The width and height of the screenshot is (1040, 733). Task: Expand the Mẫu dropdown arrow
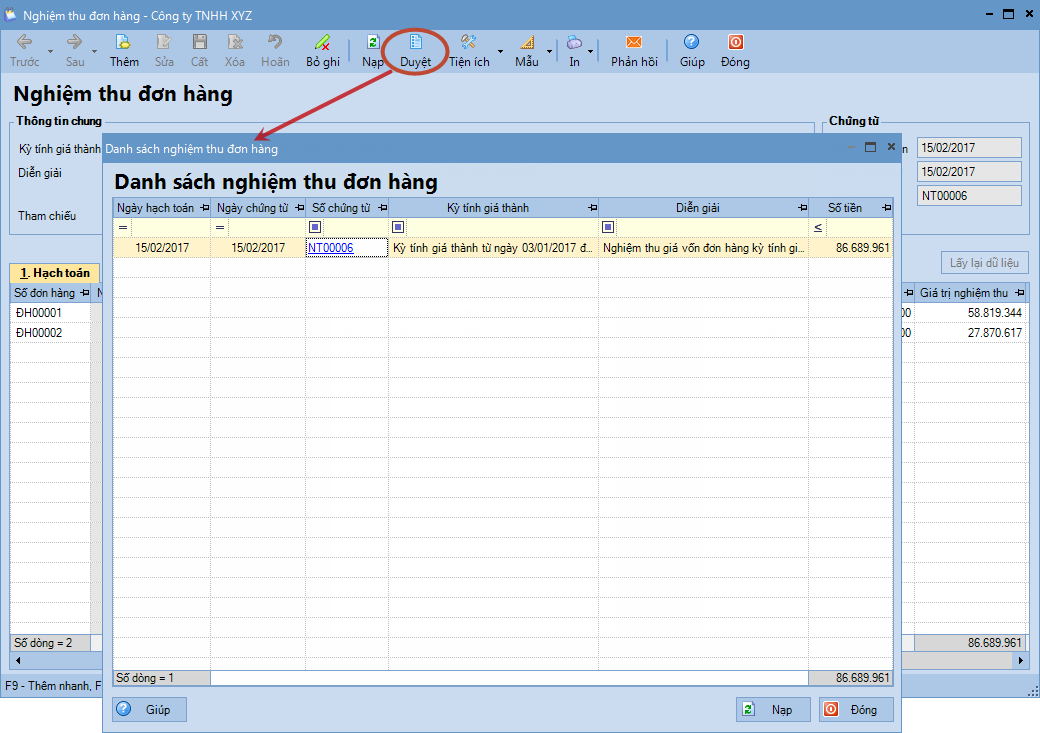point(548,51)
